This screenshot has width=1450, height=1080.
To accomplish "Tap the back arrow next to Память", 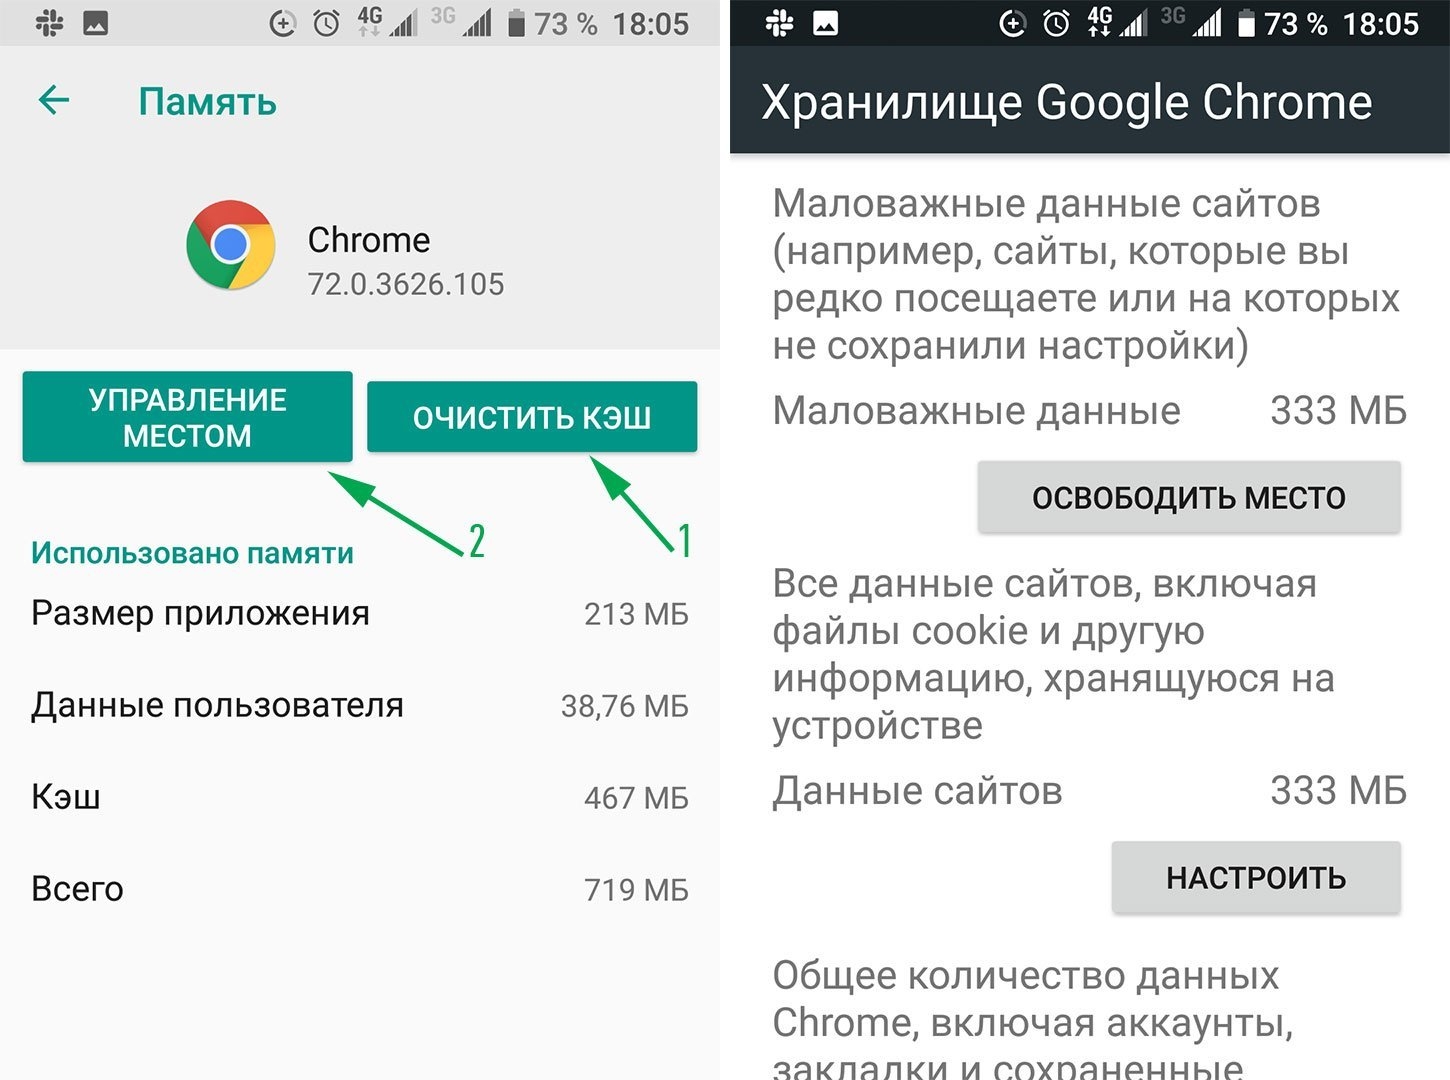I will click(54, 100).
